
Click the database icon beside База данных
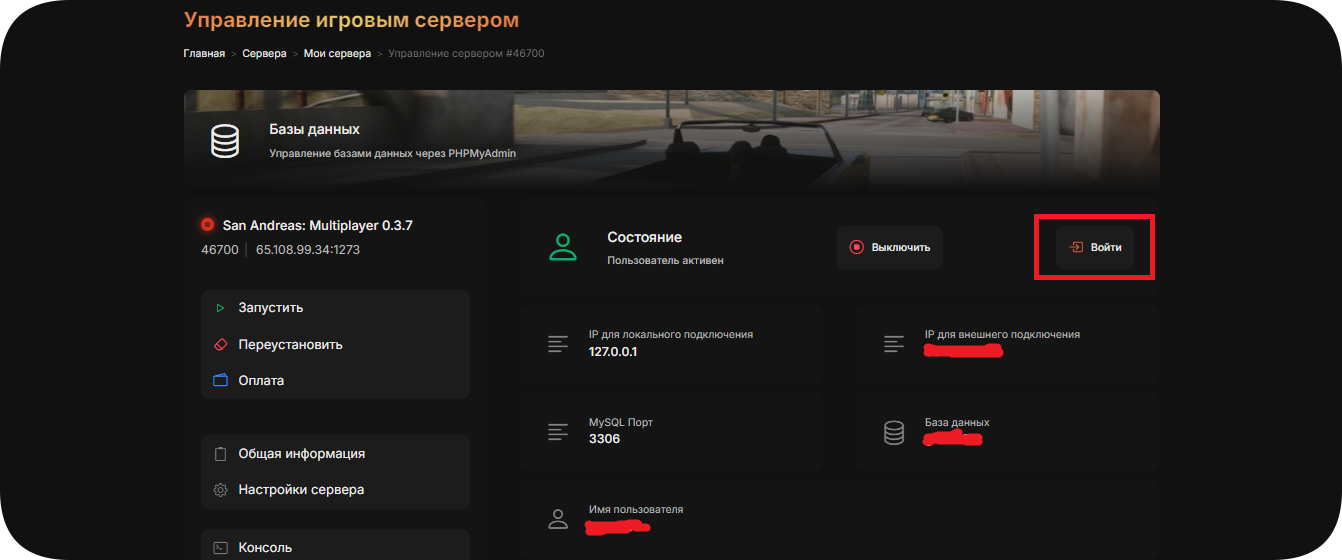[894, 433]
